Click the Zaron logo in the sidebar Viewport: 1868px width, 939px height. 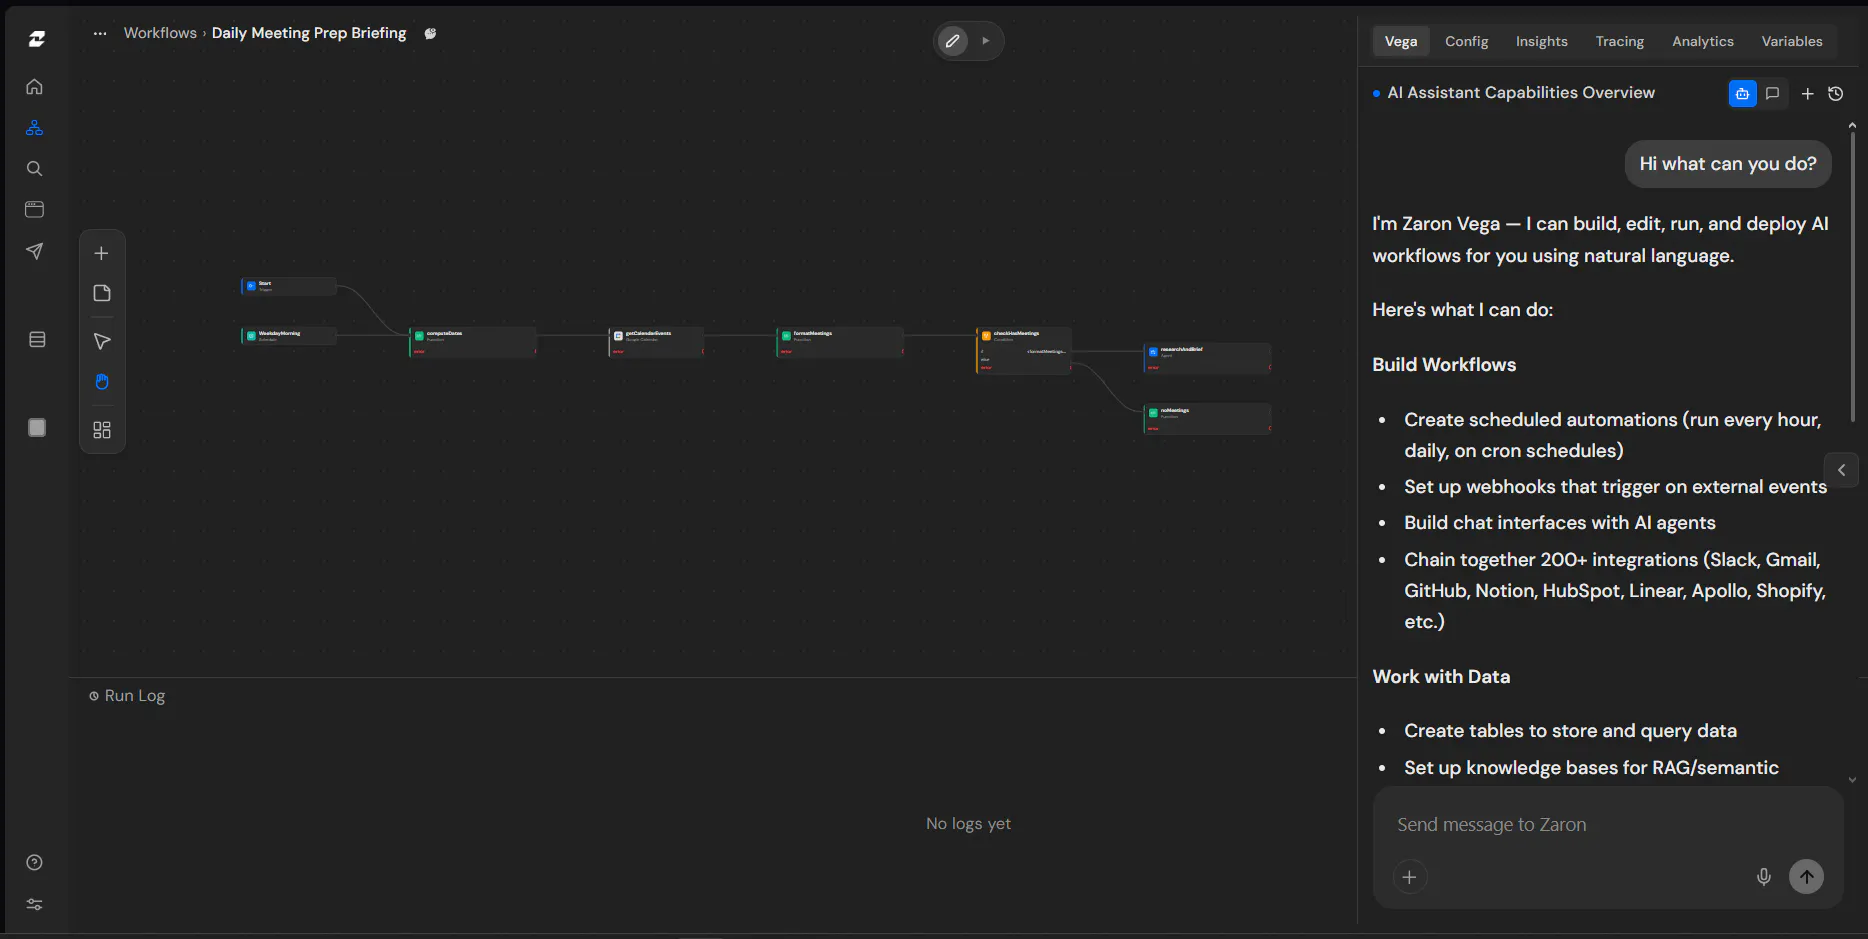pos(37,39)
